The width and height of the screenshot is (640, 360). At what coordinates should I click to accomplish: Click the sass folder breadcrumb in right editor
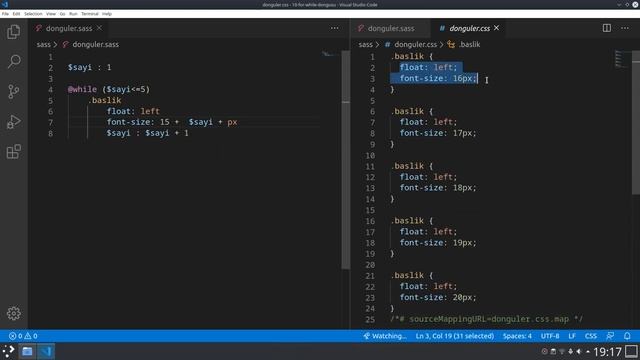coord(365,44)
